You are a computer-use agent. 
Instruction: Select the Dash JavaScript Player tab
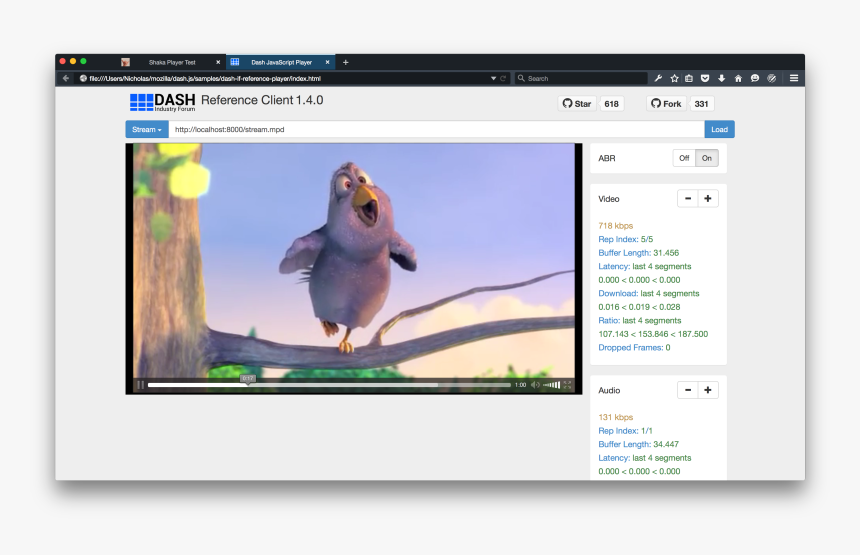pos(281,63)
